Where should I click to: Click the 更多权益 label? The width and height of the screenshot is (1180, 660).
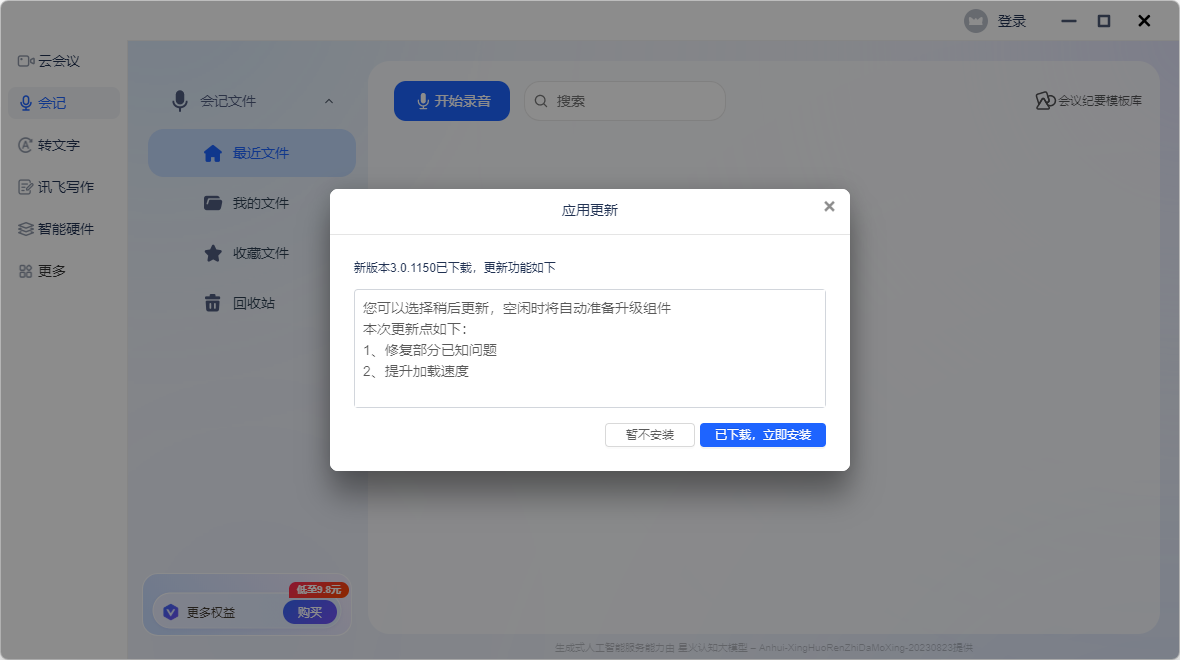click(211, 613)
